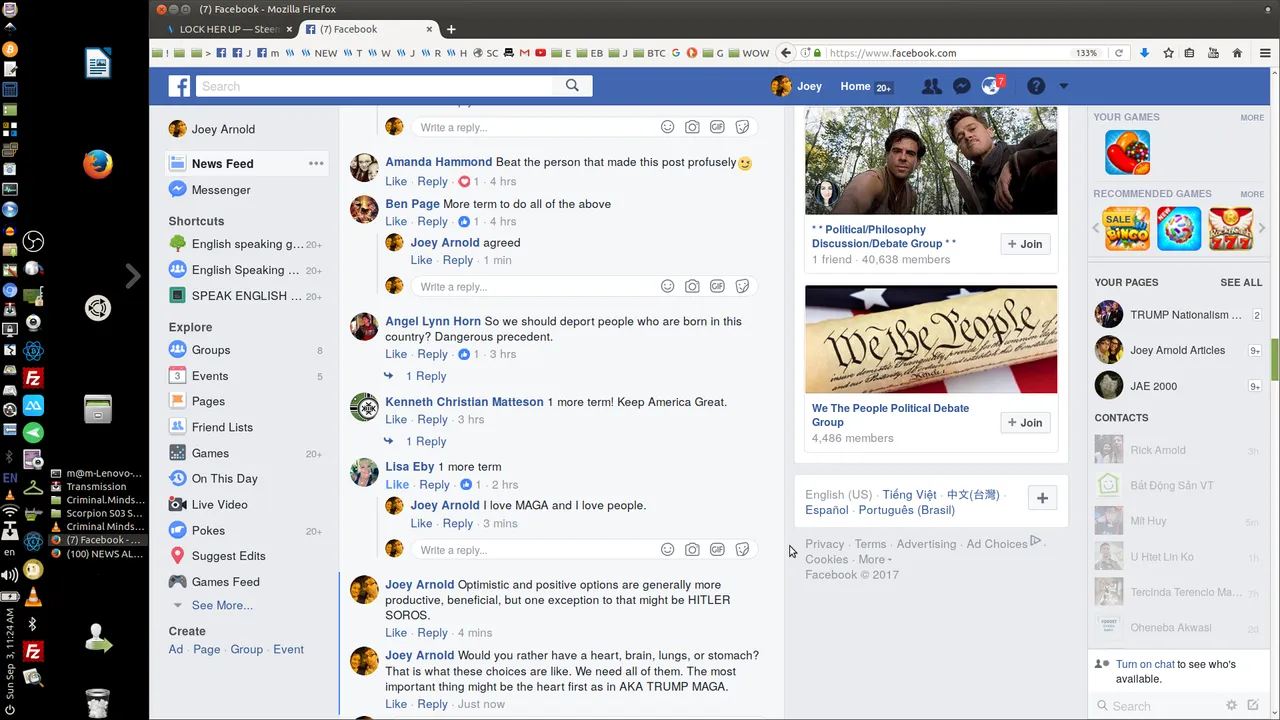Screen dimensions: 1280x720
Task: Open Bingo recommended game icon
Action: point(1126,228)
